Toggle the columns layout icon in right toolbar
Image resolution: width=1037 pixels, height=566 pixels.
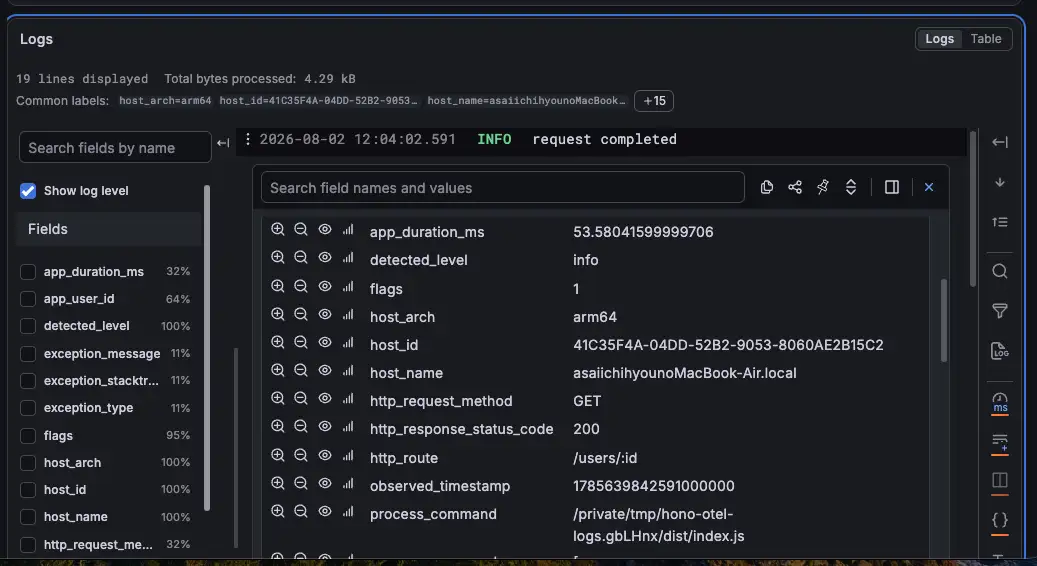(1000, 480)
